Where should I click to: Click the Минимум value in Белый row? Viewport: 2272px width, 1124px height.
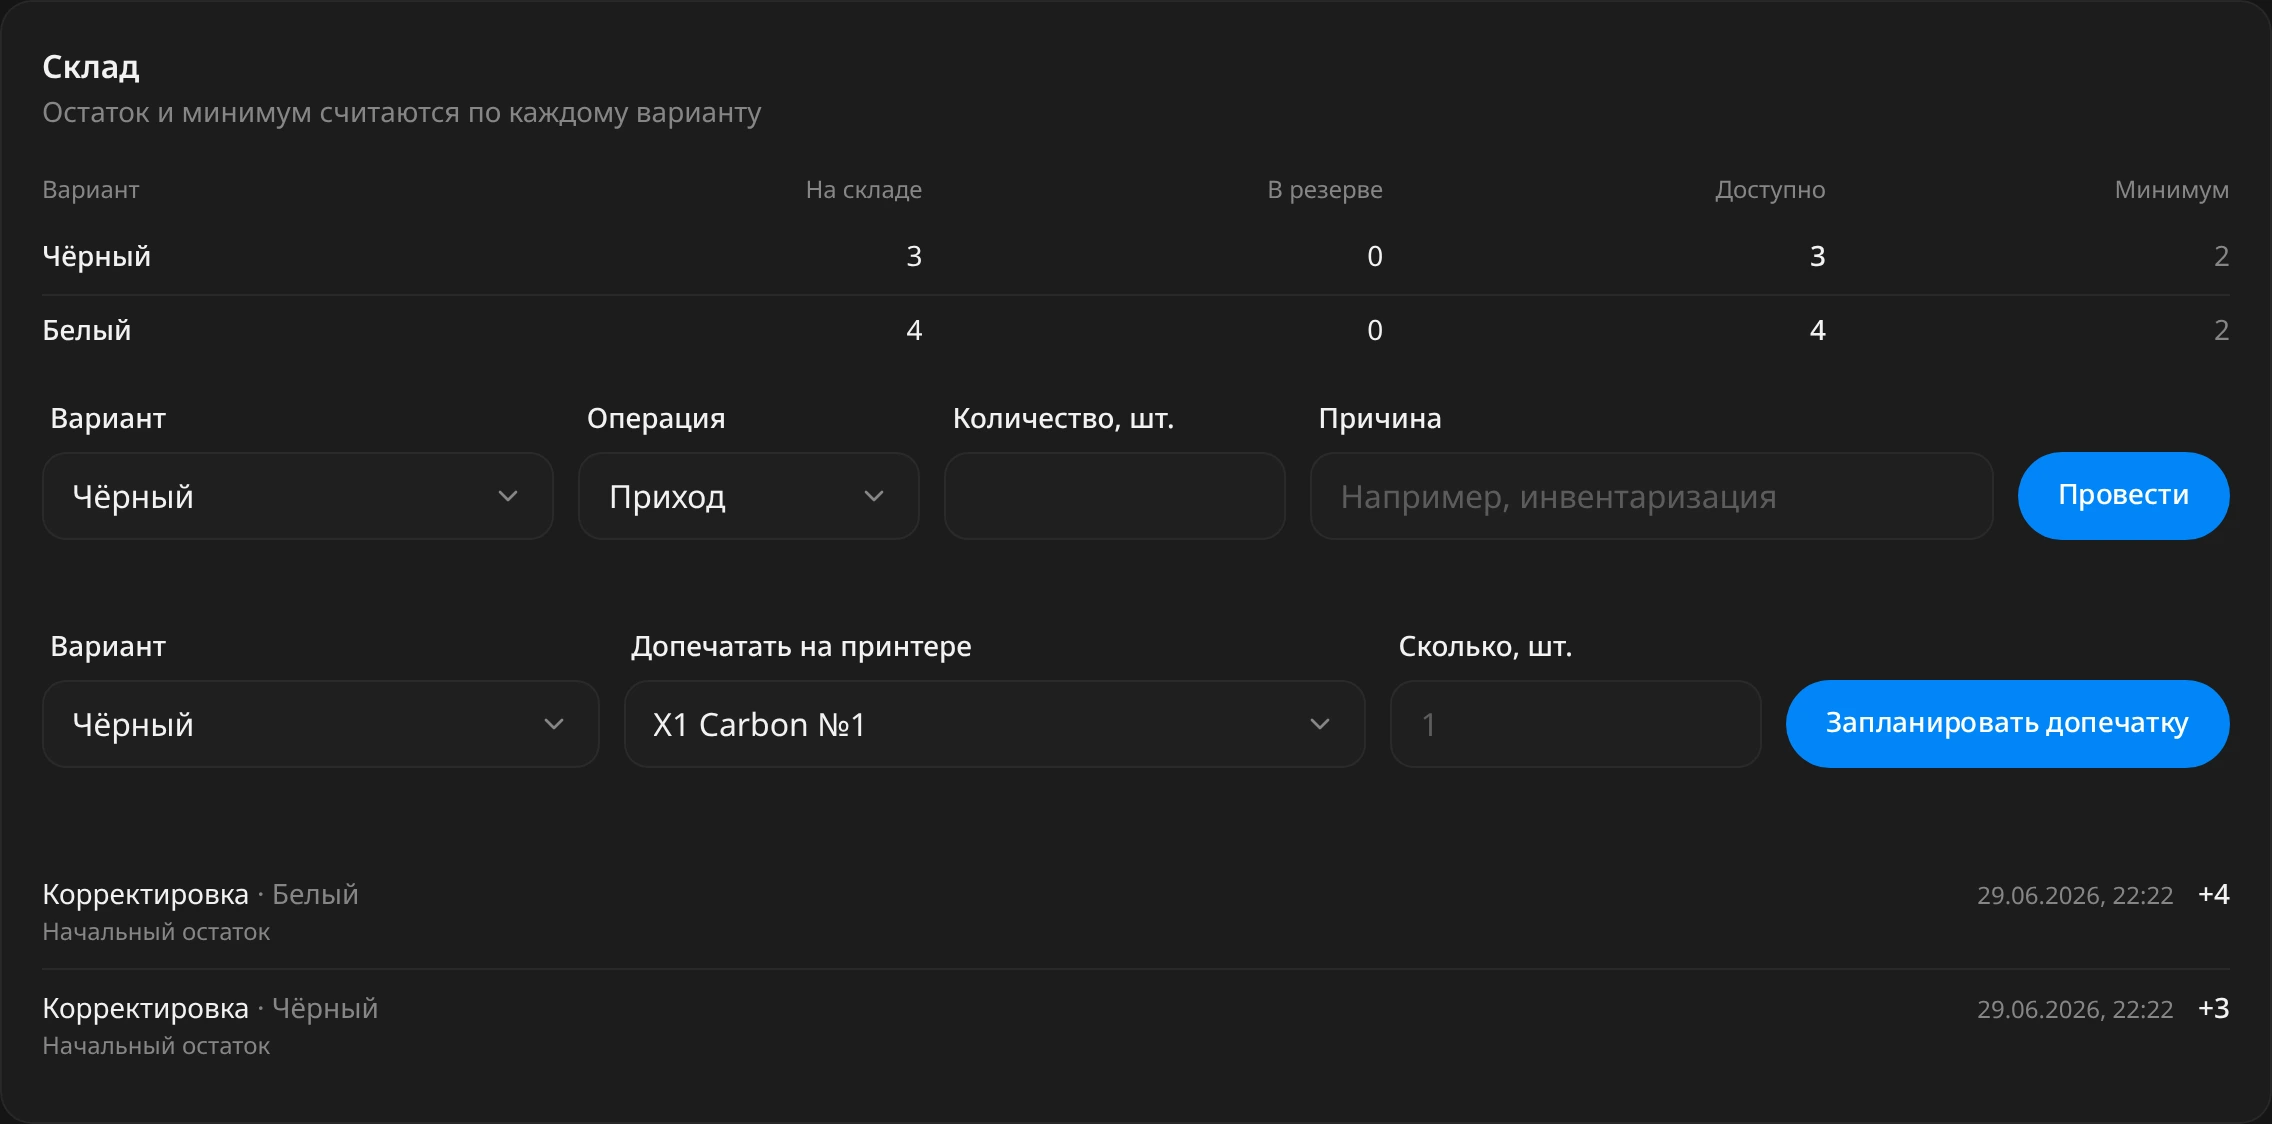pos(2222,331)
